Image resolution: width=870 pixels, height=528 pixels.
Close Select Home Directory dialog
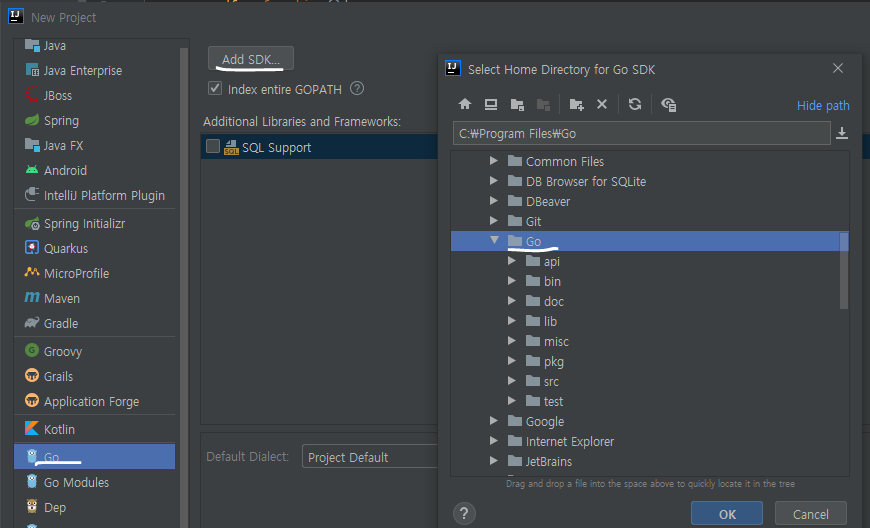838,68
